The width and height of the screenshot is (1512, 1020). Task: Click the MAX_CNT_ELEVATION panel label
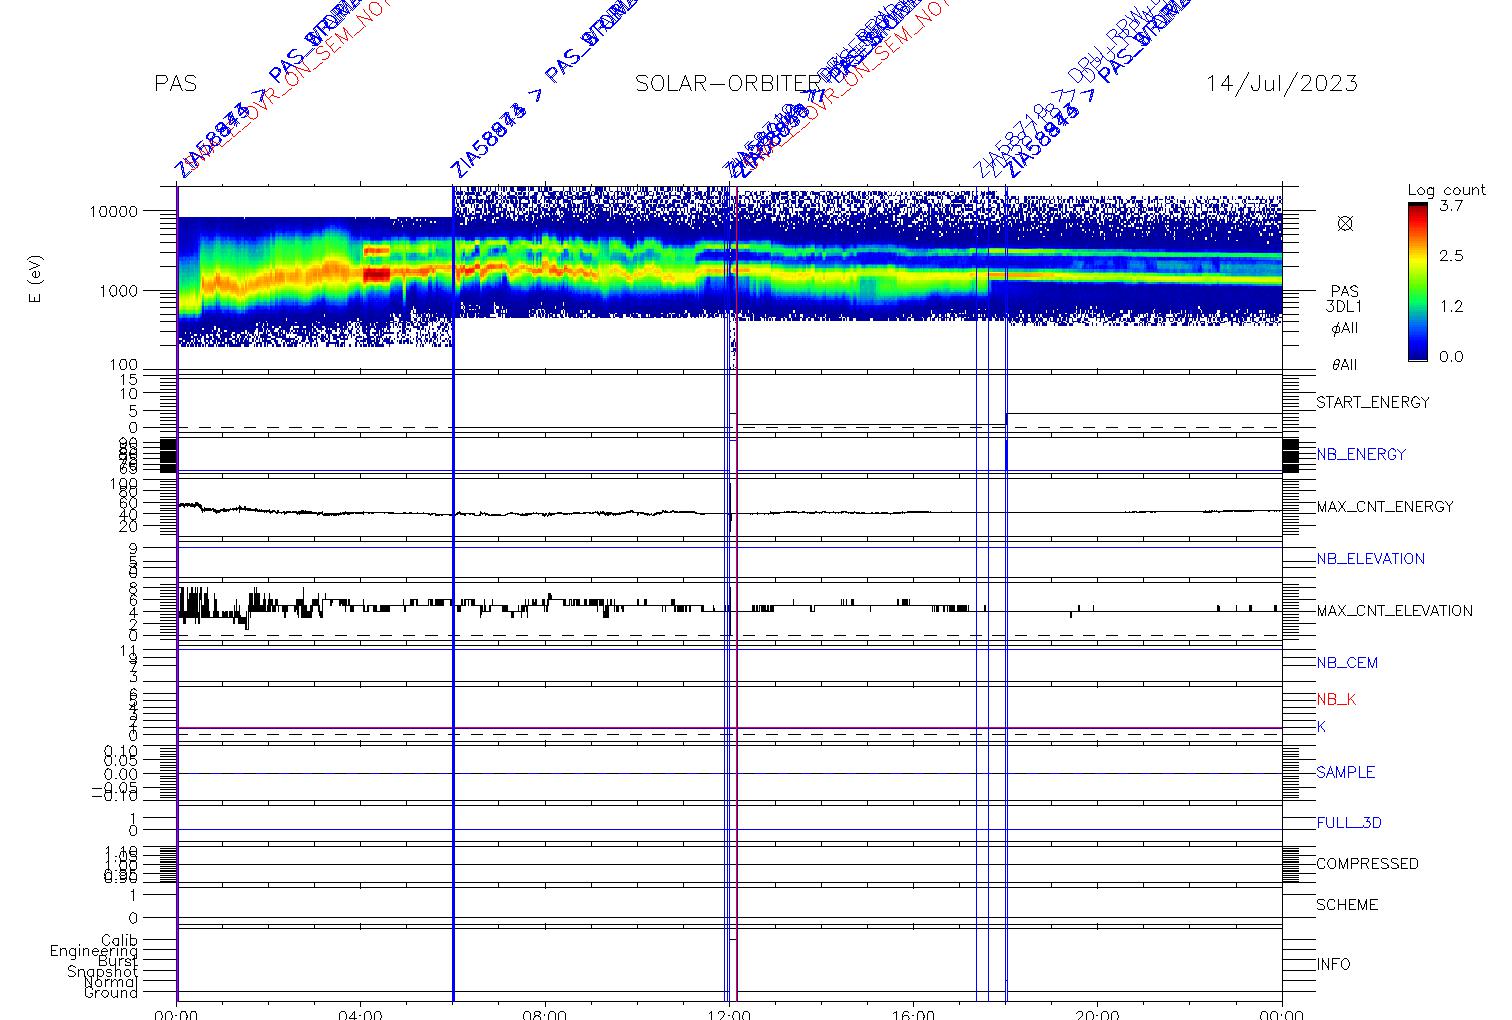[1394, 611]
